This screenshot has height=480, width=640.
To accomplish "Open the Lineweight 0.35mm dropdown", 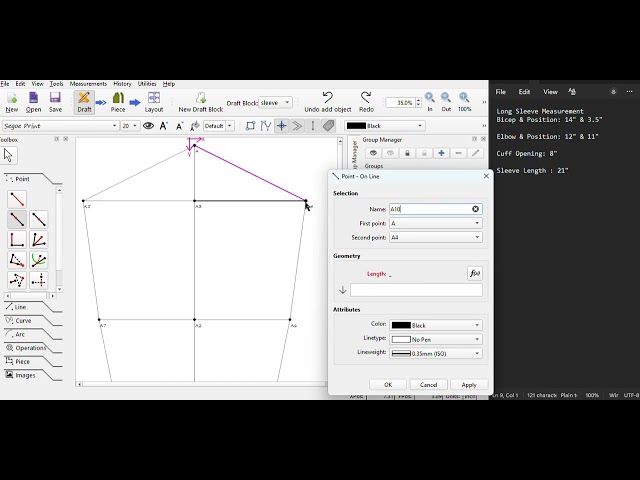I will 436,353.
